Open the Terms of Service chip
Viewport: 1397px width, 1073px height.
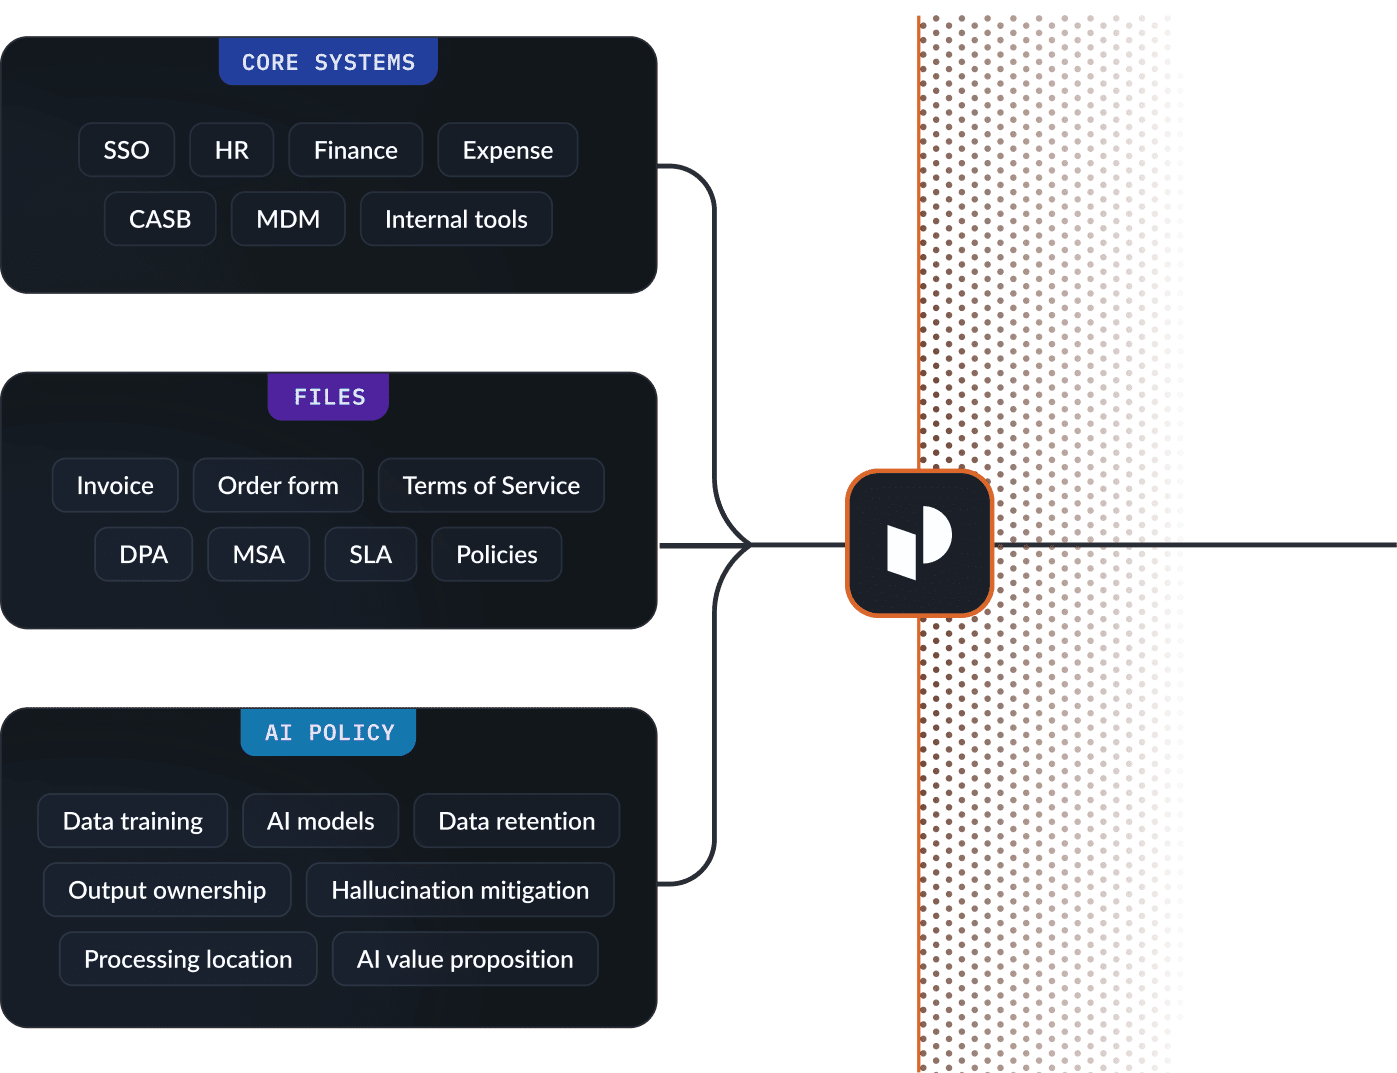[x=491, y=485]
